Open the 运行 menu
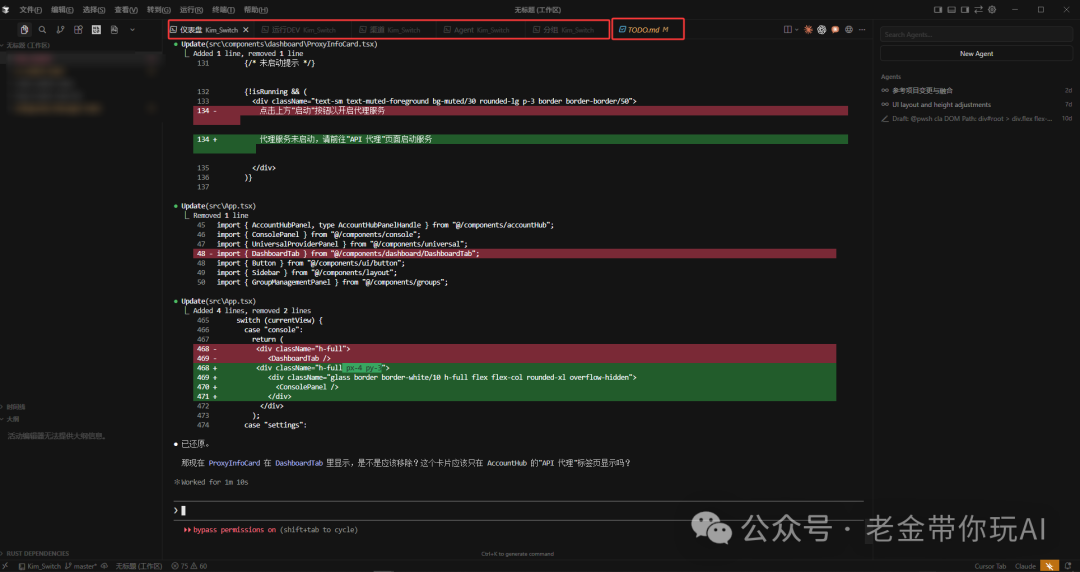 pos(191,10)
